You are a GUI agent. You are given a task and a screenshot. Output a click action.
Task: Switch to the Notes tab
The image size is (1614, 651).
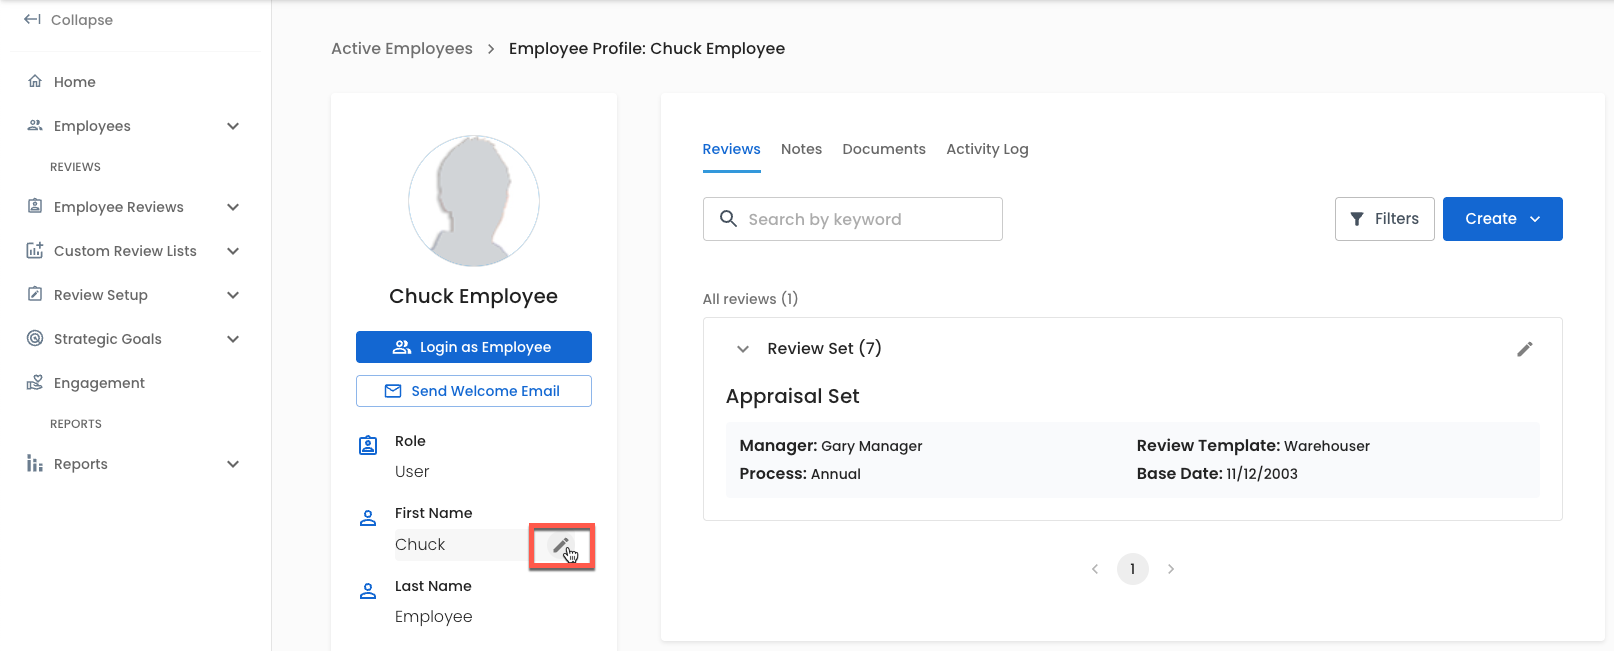pos(801,149)
